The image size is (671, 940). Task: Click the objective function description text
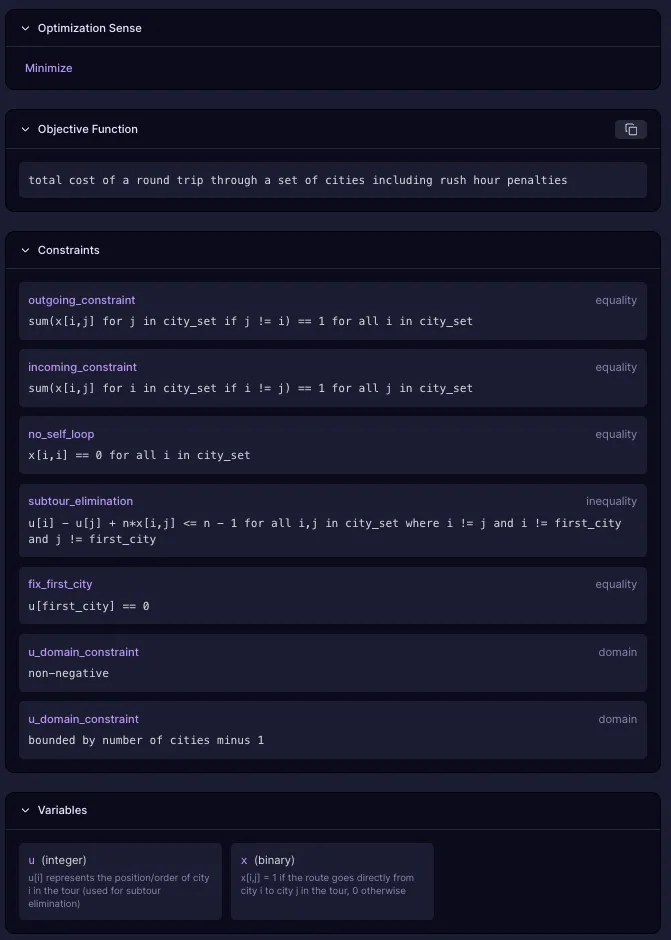point(297,180)
